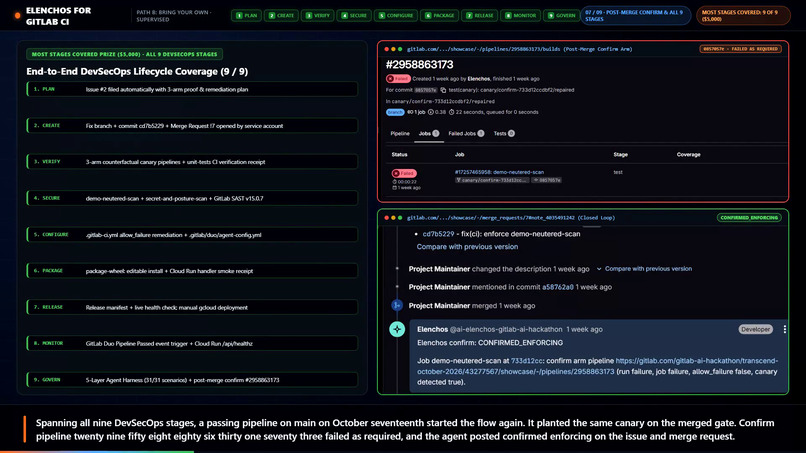The image size is (806, 453).
Task: Select the 2 CREATE stage pill
Action: coord(281,15)
